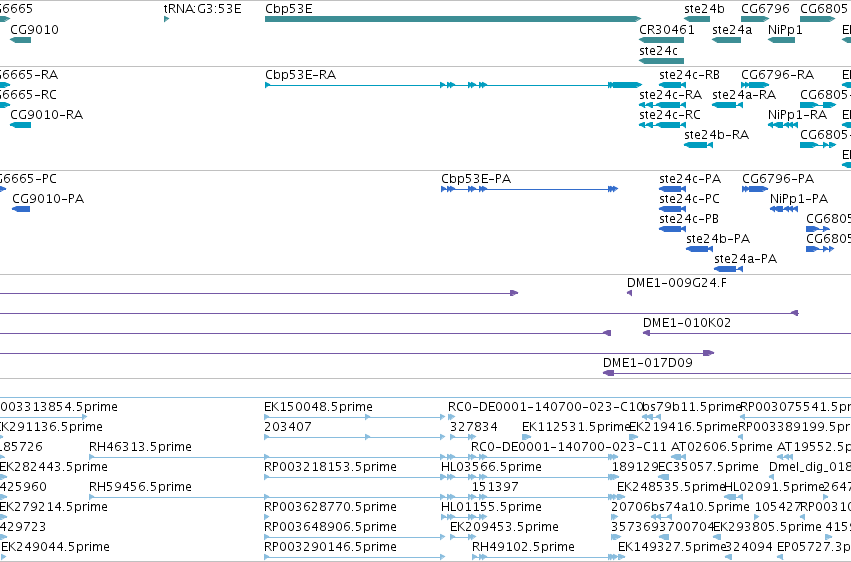The width and height of the screenshot is (851, 562).
Task: Select the NiPp1-PA protein label
Action: click(x=799, y=199)
